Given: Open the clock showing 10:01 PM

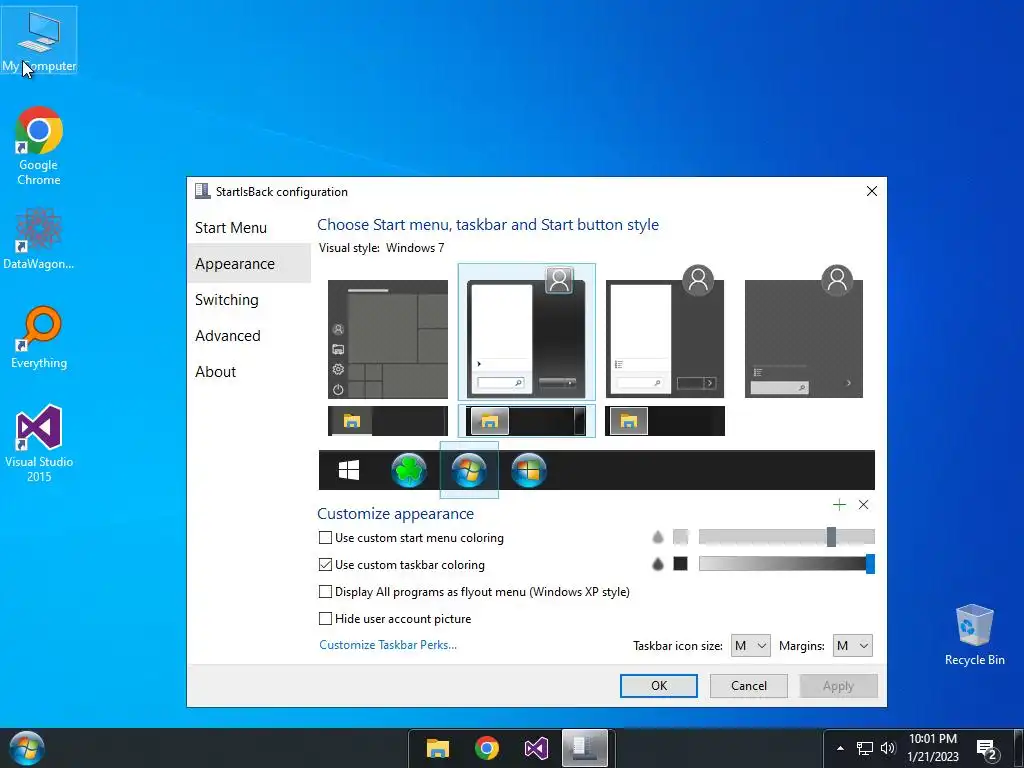Looking at the screenshot, I should click(x=933, y=748).
